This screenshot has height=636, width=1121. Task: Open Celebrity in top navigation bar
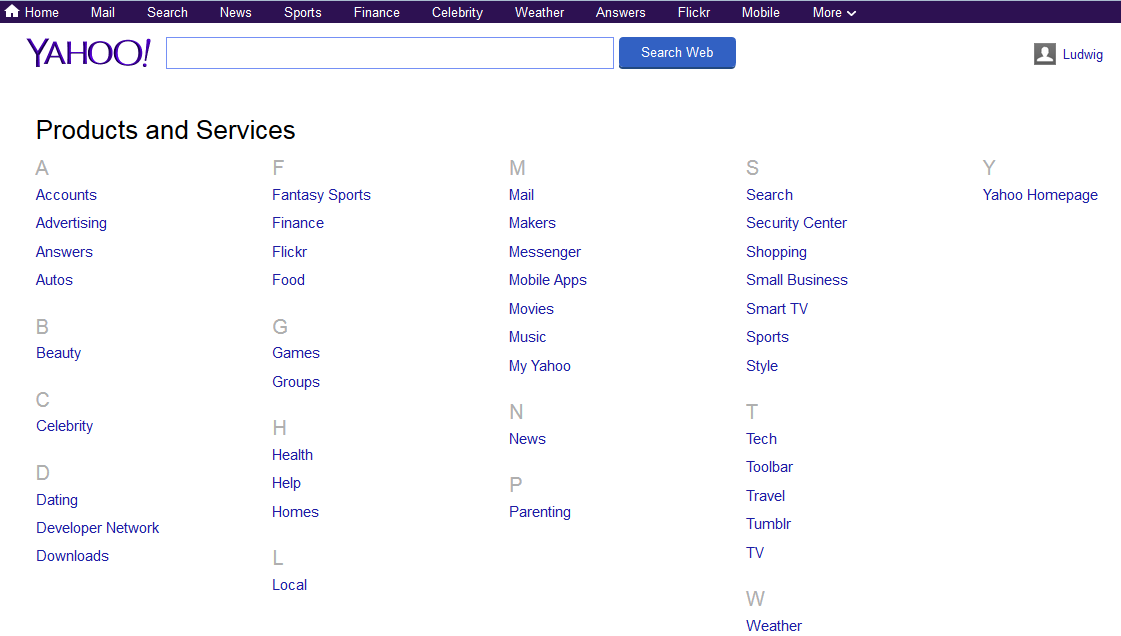(x=458, y=12)
